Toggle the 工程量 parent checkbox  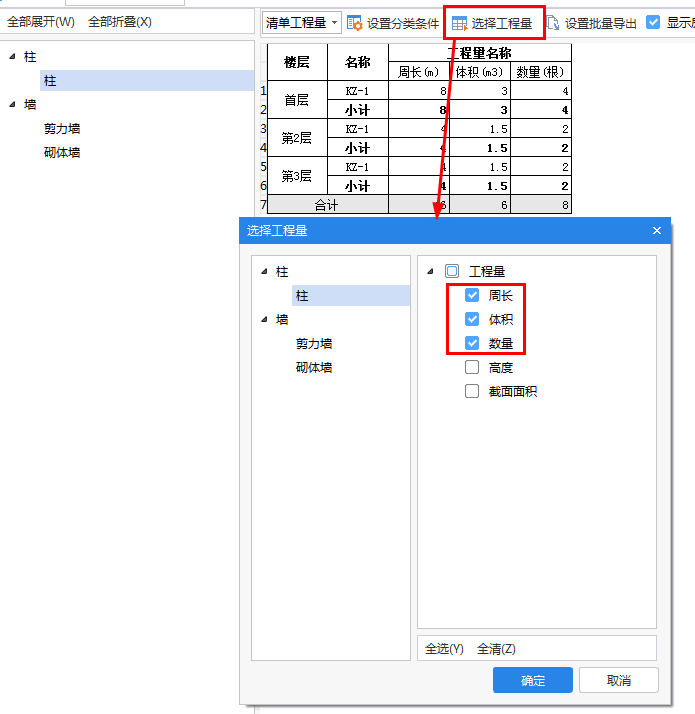[452, 271]
